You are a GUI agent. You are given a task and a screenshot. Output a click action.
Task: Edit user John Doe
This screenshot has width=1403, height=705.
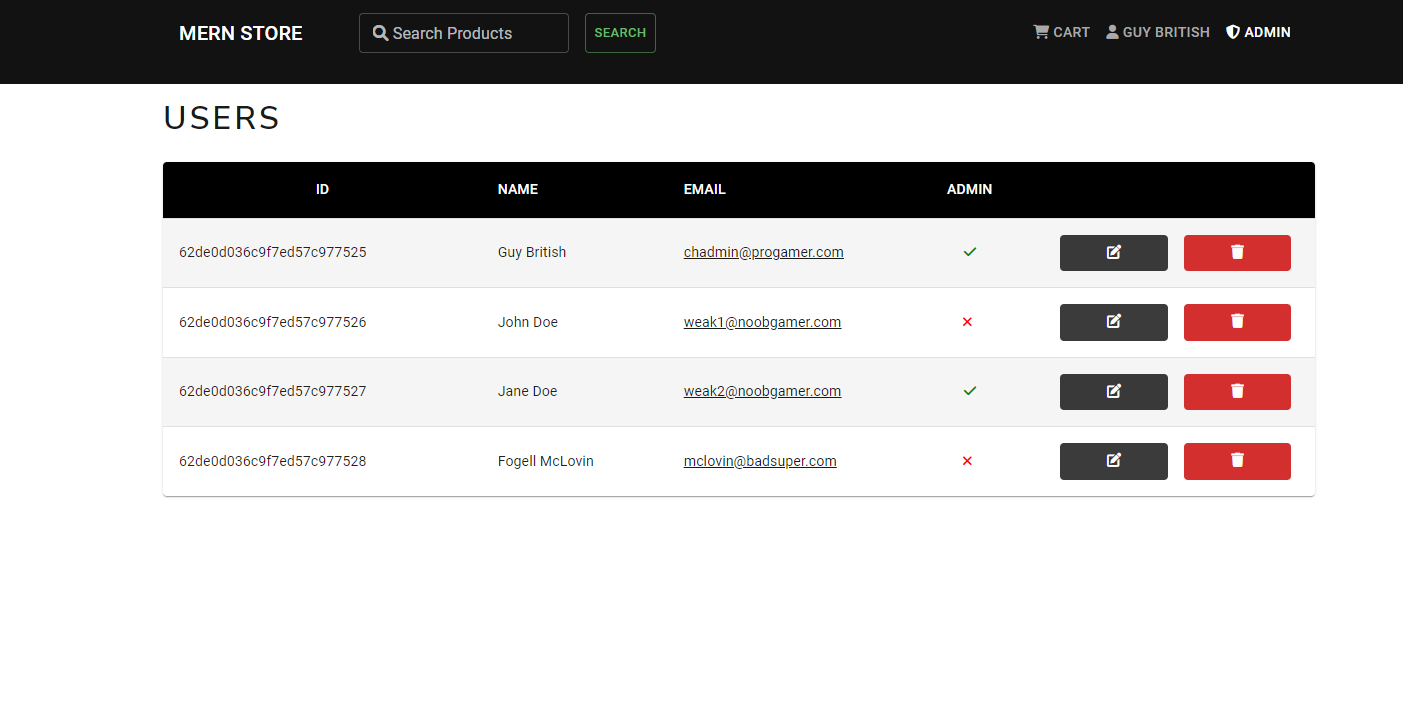(1113, 322)
